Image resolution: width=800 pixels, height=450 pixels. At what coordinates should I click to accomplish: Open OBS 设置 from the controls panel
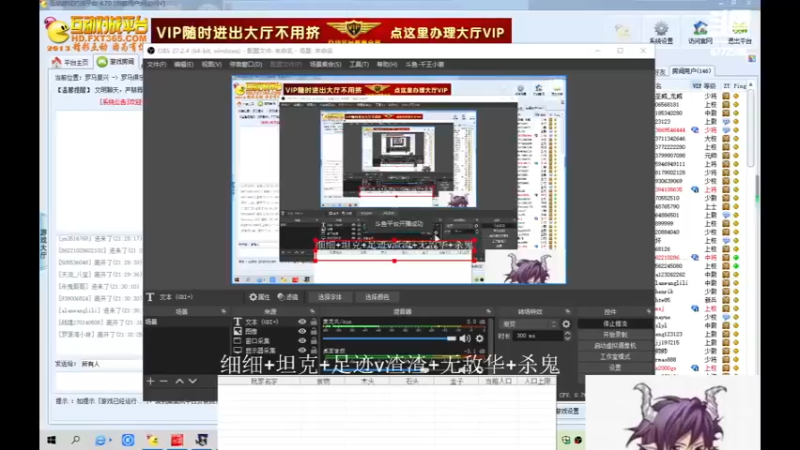coord(615,367)
